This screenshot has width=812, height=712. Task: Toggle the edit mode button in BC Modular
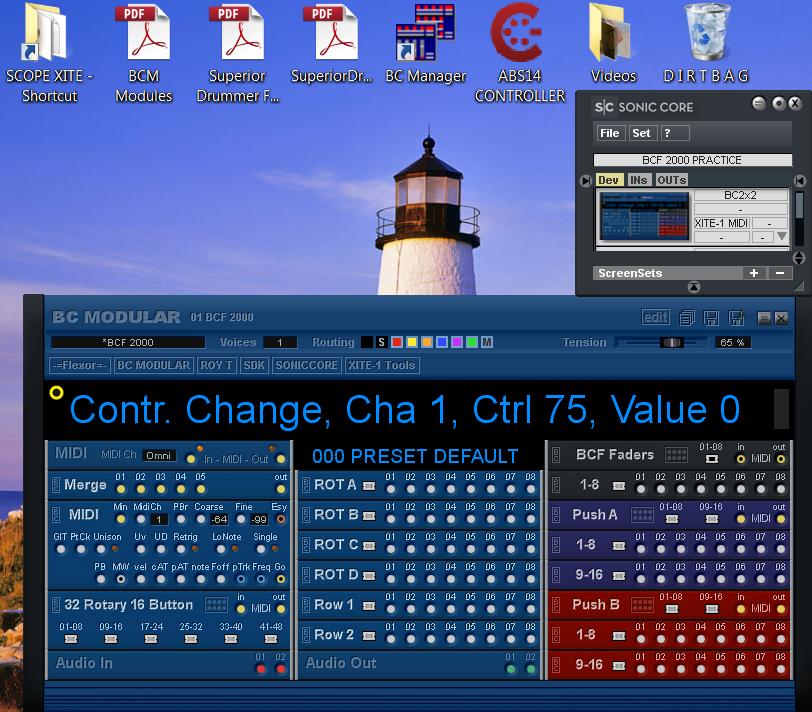click(655, 318)
